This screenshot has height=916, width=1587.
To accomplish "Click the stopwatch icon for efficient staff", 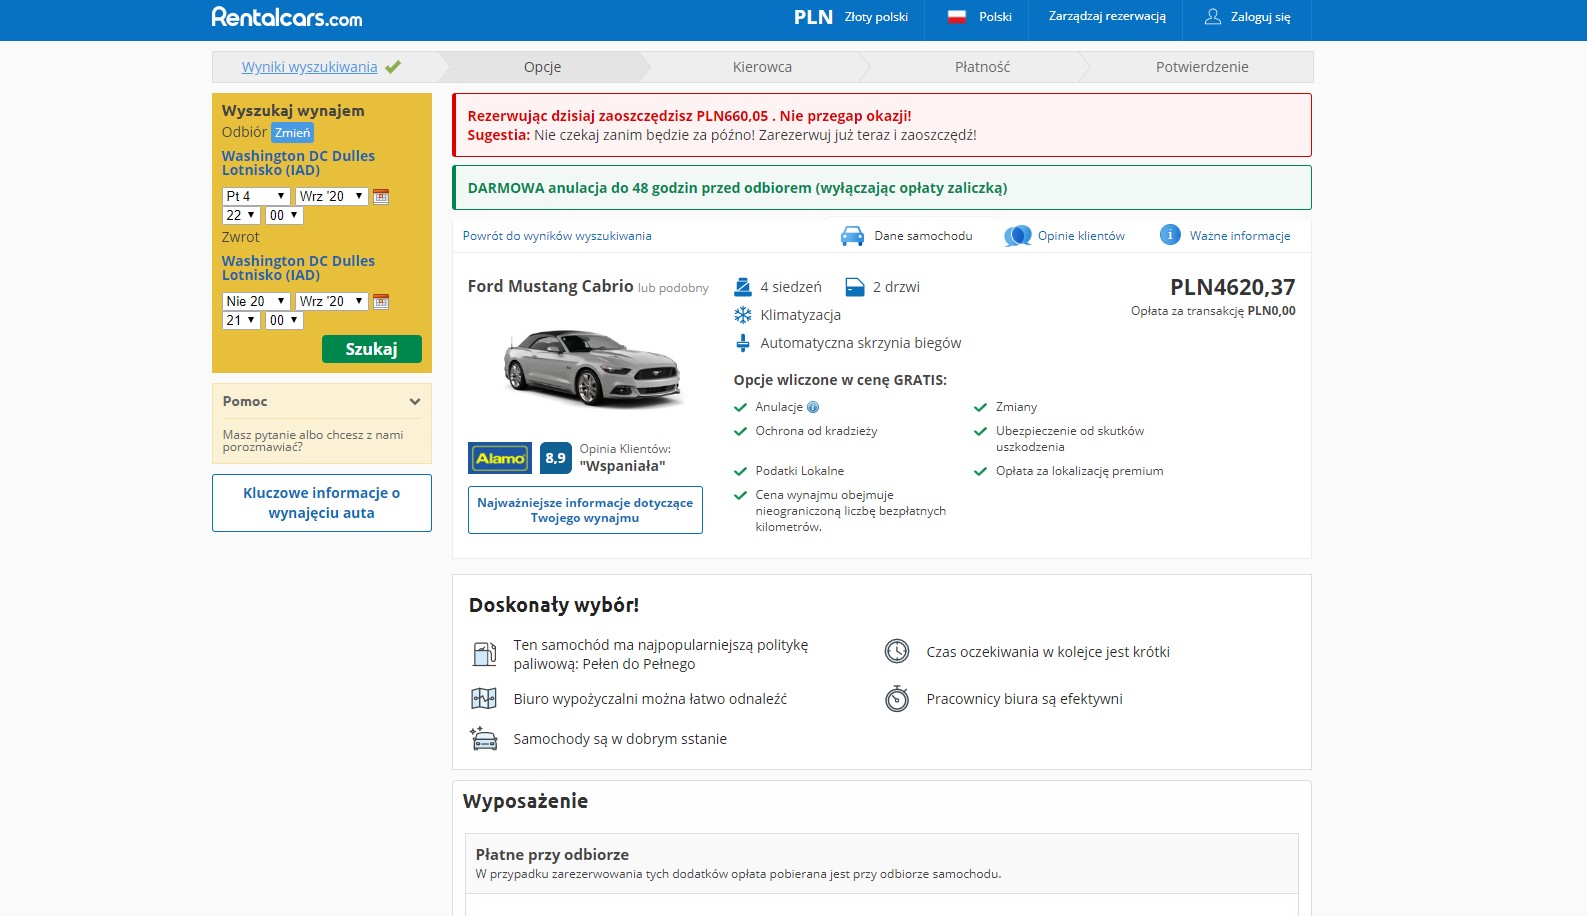I will (x=897, y=698).
